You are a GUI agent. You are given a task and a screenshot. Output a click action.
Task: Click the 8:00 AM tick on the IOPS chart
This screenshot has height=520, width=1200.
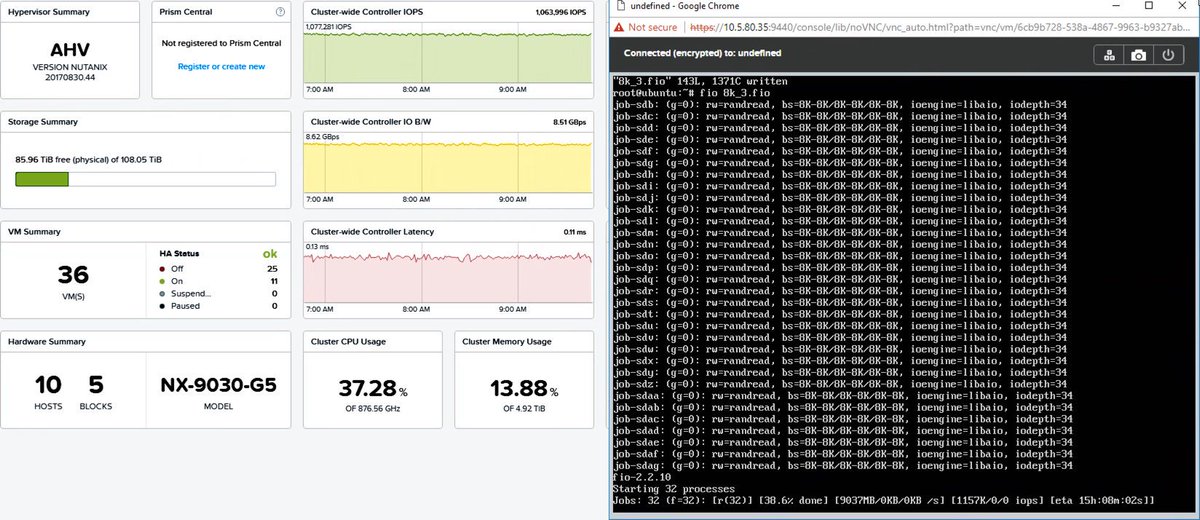(x=417, y=89)
